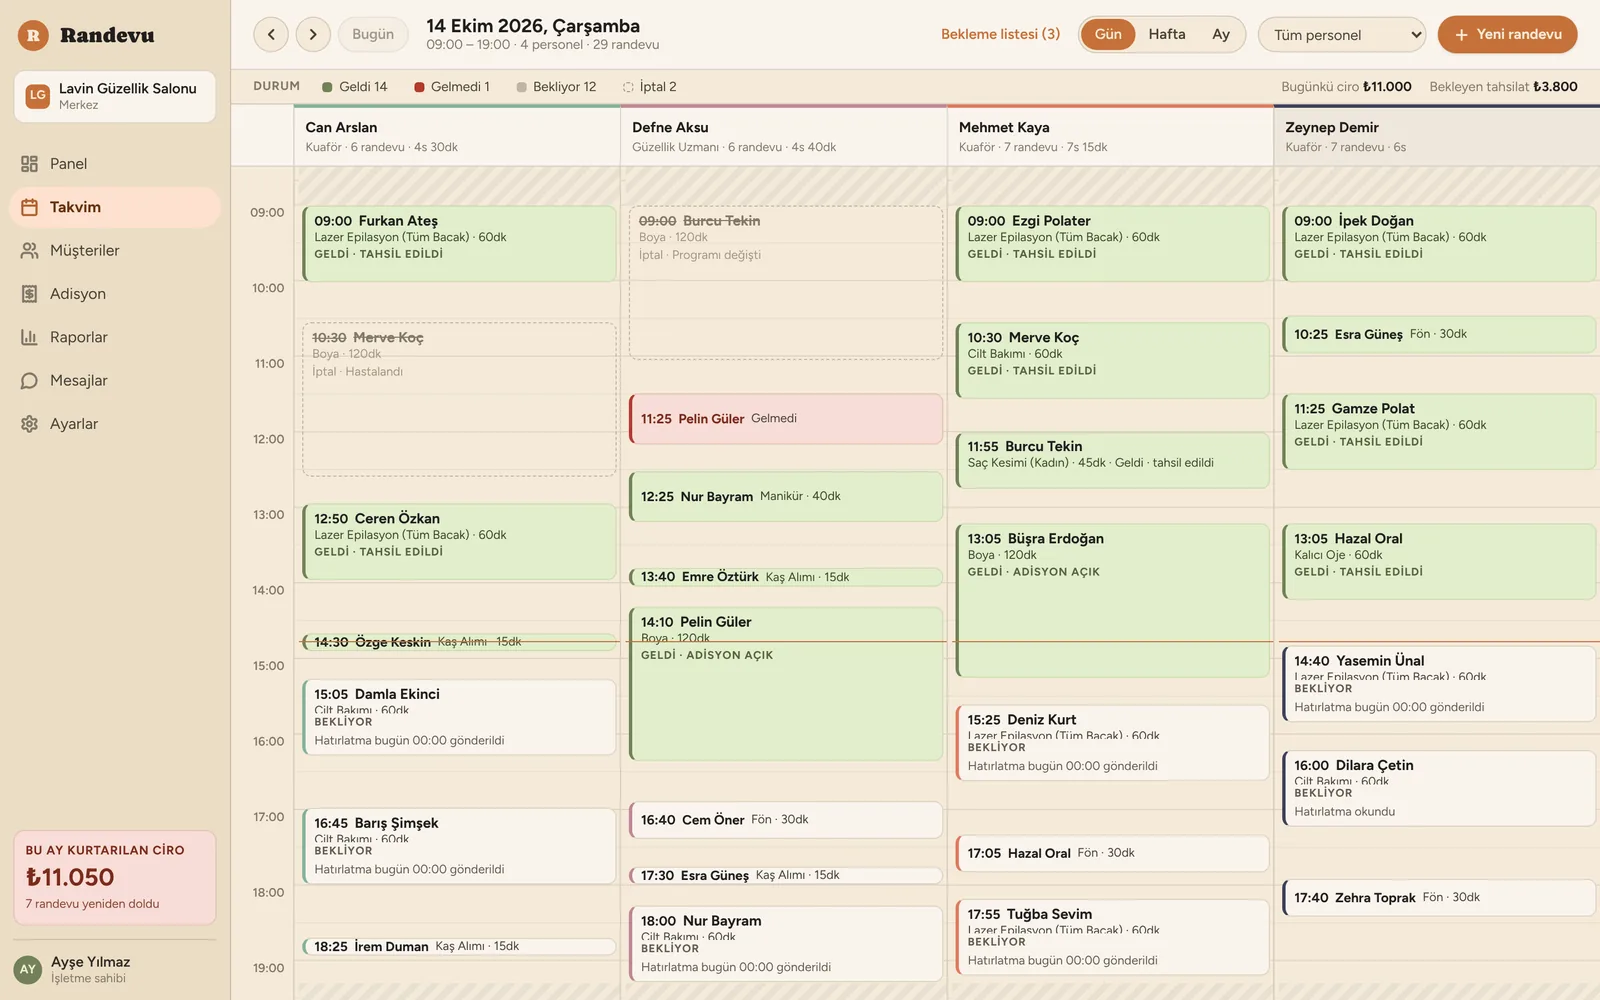Filter by Geldi 14 status
1600x1000 pixels.
click(x=355, y=87)
